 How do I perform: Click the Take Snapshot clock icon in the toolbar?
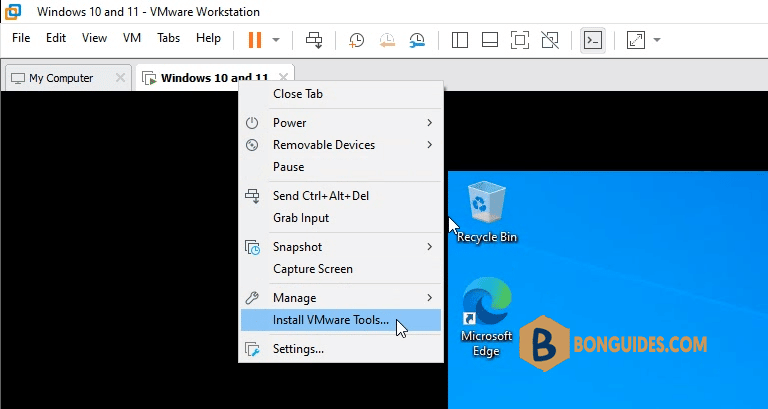(356, 40)
